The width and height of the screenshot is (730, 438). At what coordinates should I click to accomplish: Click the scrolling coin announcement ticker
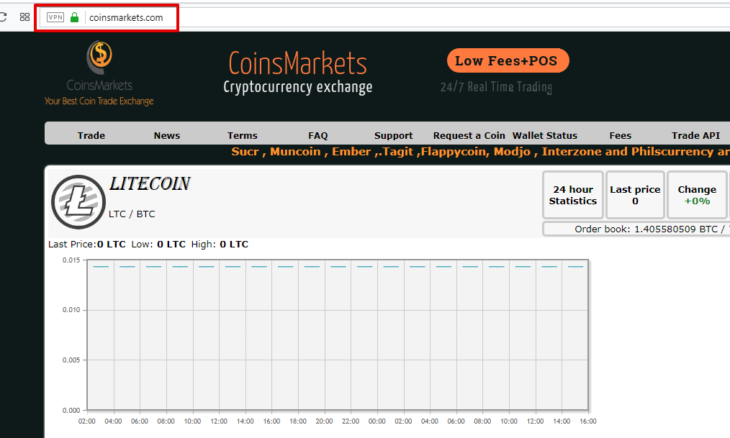click(x=480, y=152)
